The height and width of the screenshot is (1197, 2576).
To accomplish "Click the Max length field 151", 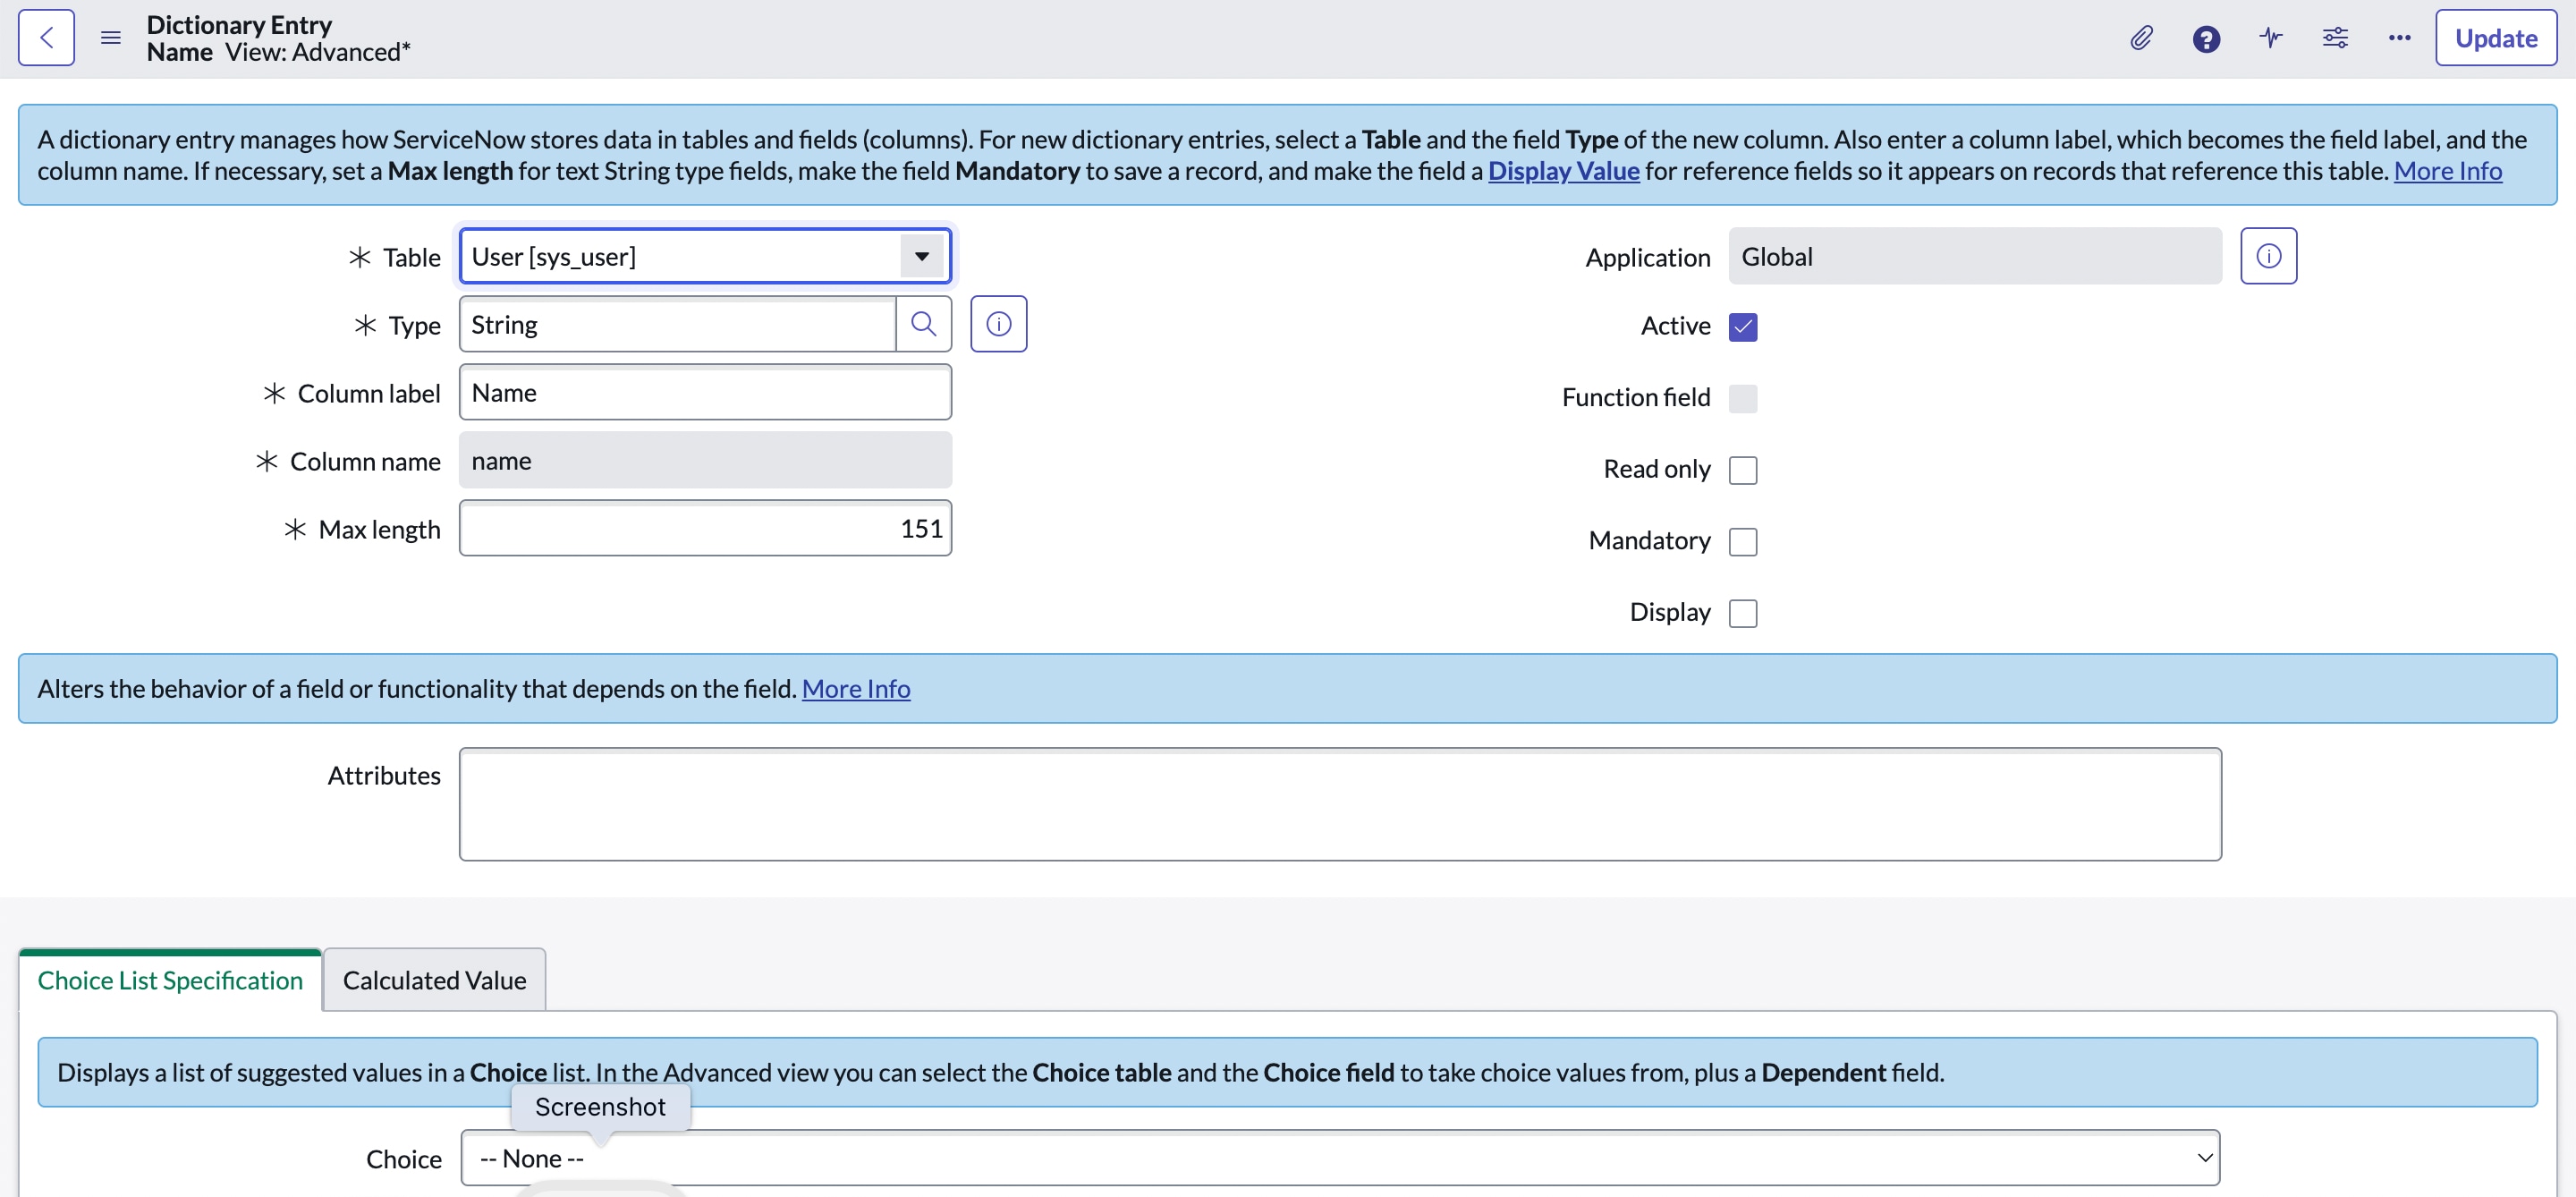I will (705, 528).
